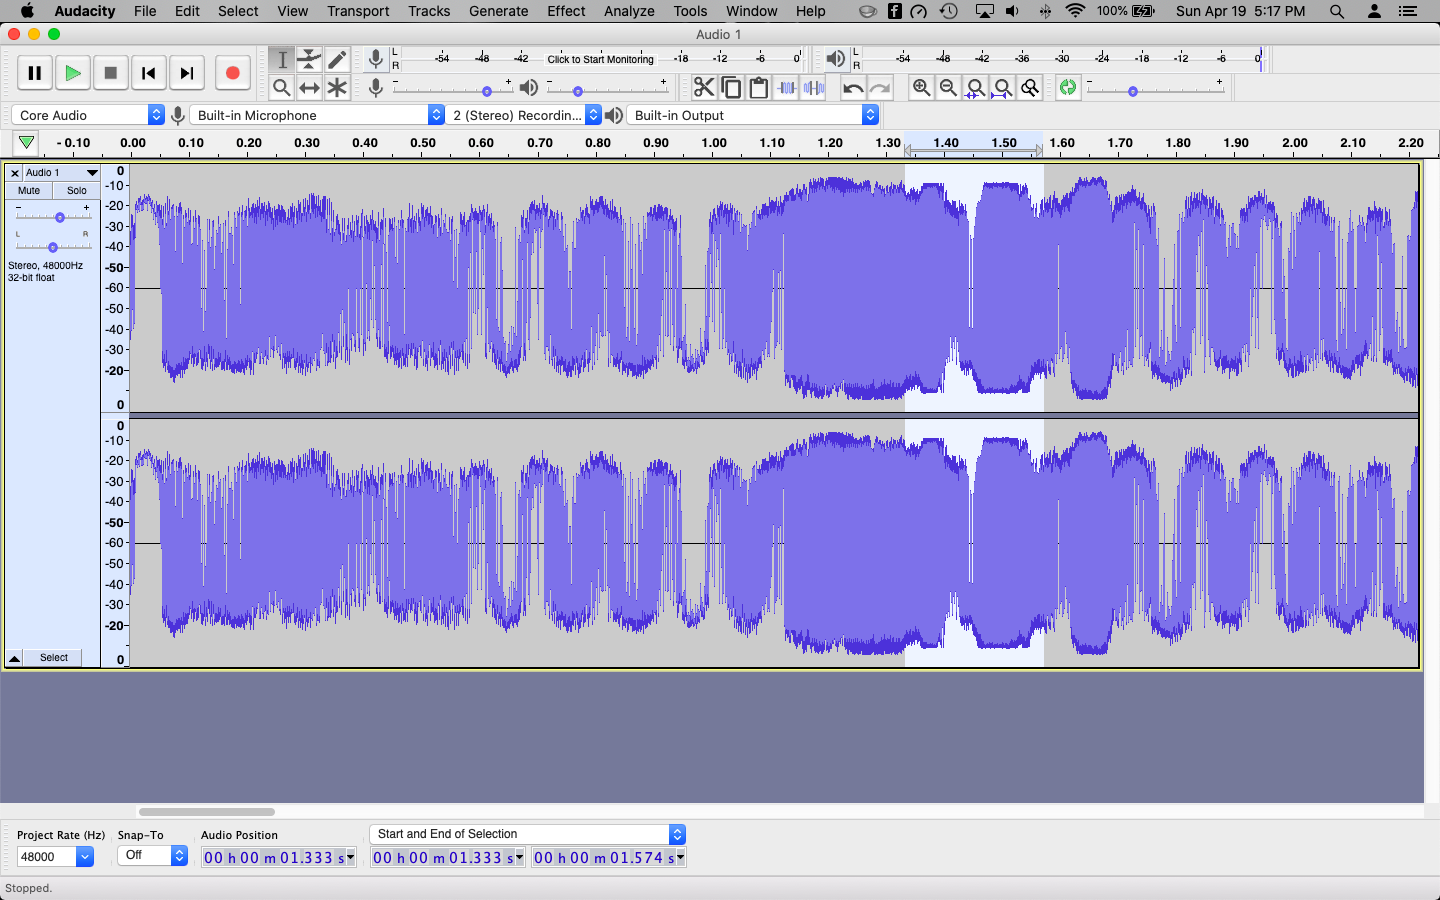The width and height of the screenshot is (1440, 900).
Task: Choose the Zoom (magnifier) tool
Action: pyautogui.click(x=282, y=88)
